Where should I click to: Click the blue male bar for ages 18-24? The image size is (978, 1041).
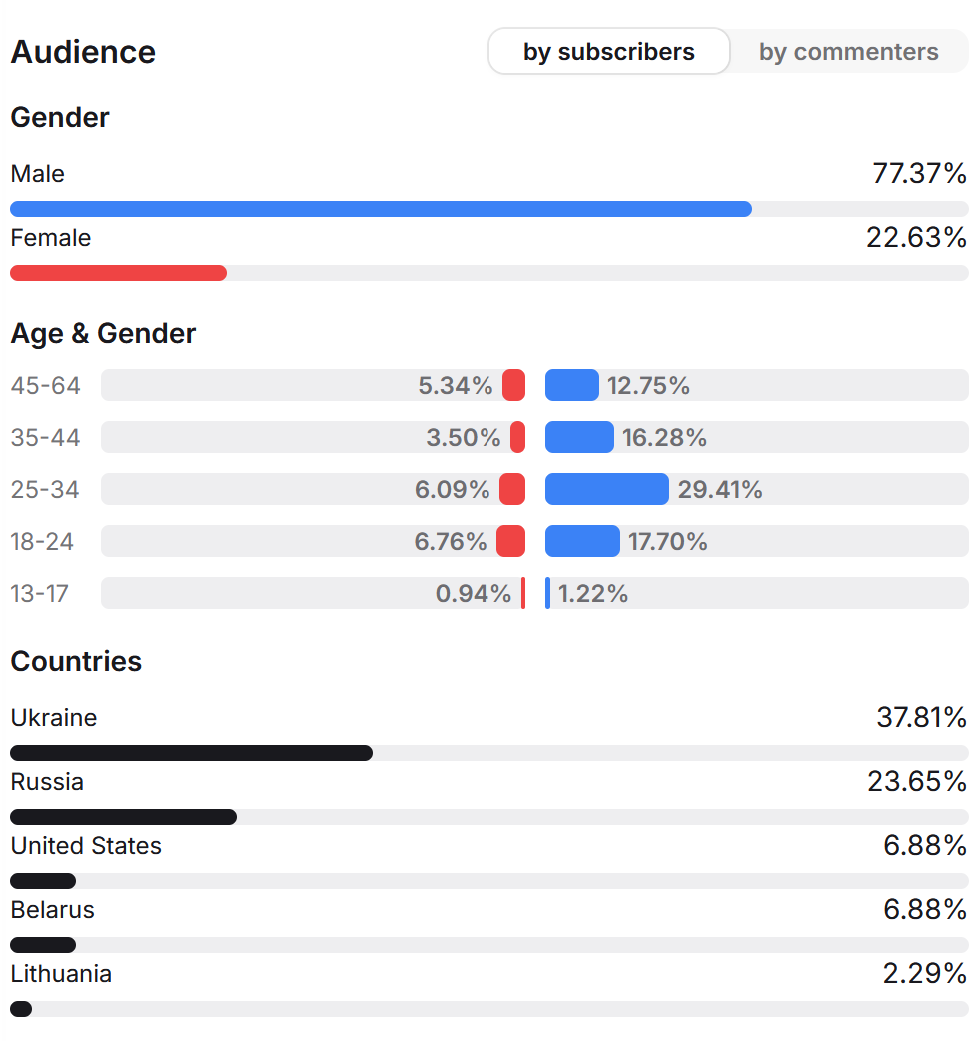[582, 541]
